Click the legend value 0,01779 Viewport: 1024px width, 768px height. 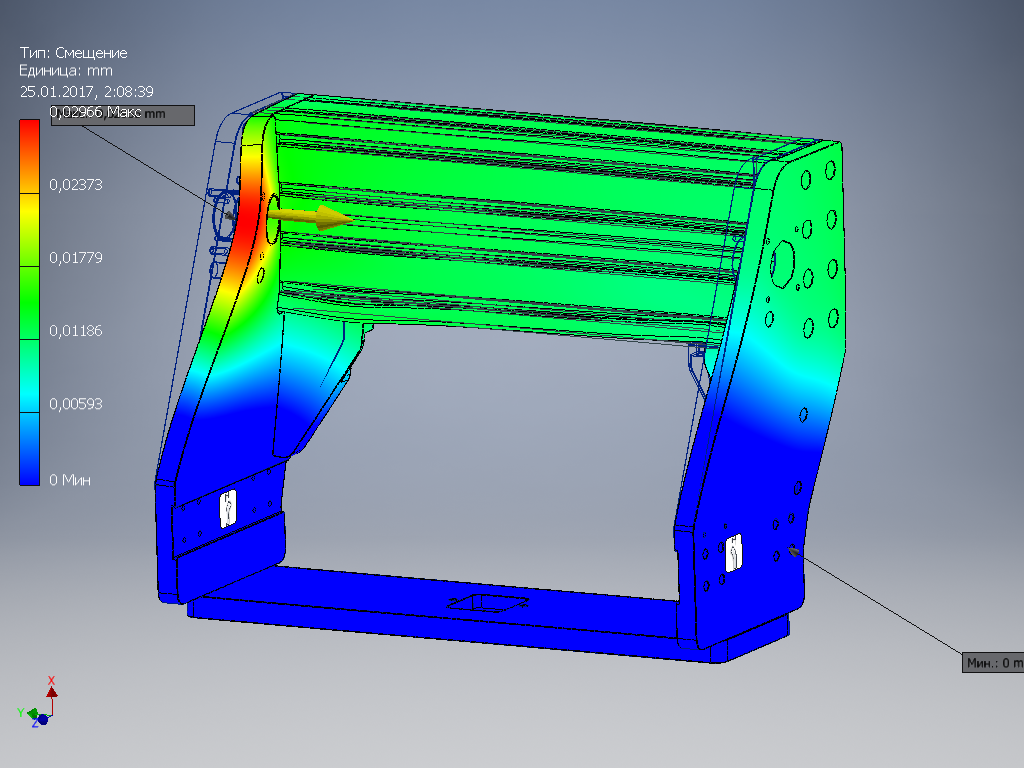tap(76, 258)
